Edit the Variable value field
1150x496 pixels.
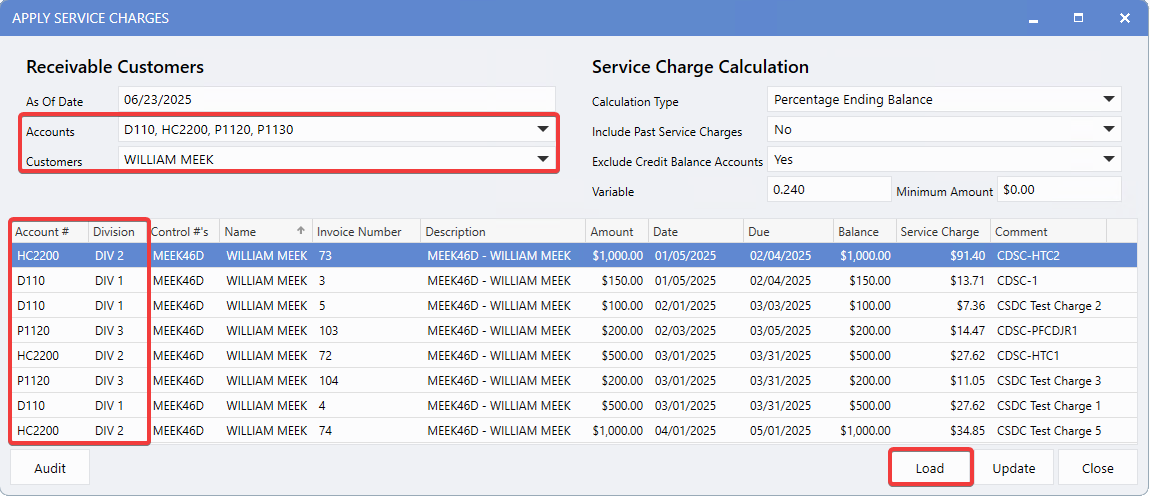click(x=827, y=190)
